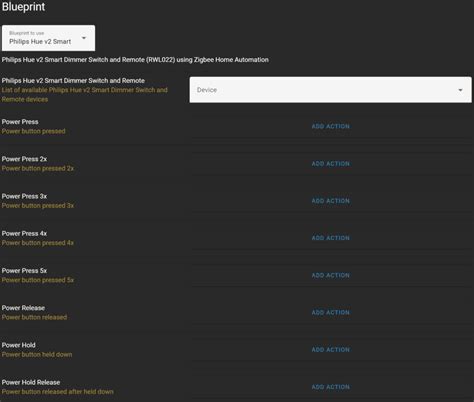Click the 'Power Press 3x' label
The width and height of the screenshot is (474, 402).
[x=24, y=196]
